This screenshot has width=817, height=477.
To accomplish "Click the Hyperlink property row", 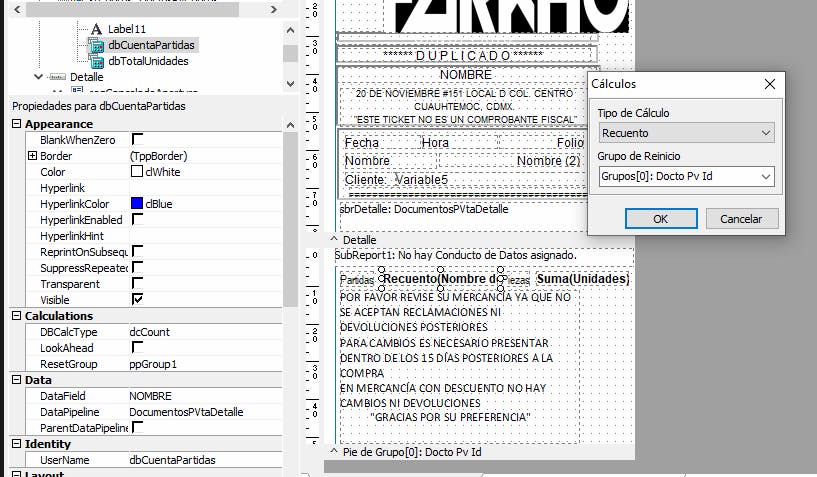I will (x=154, y=188).
